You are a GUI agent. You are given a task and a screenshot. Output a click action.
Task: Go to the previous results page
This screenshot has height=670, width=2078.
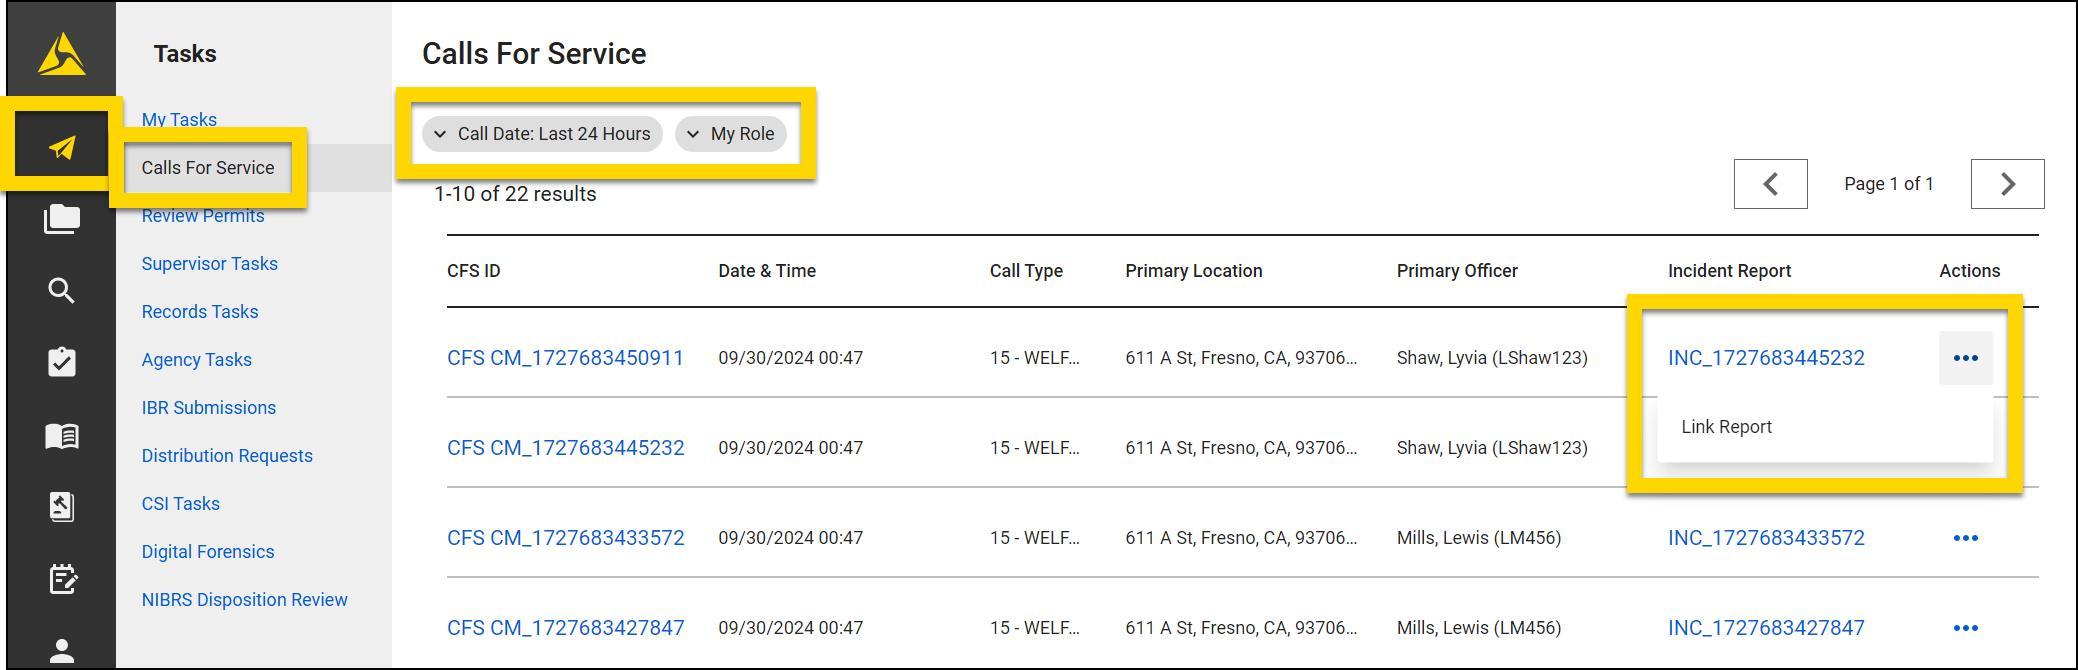(x=1770, y=184)
